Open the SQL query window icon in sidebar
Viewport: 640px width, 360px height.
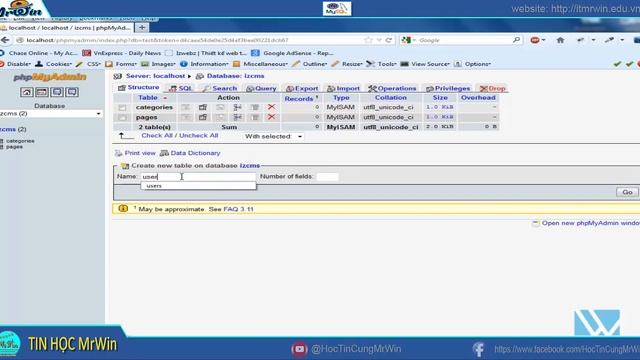click(42, 92)
